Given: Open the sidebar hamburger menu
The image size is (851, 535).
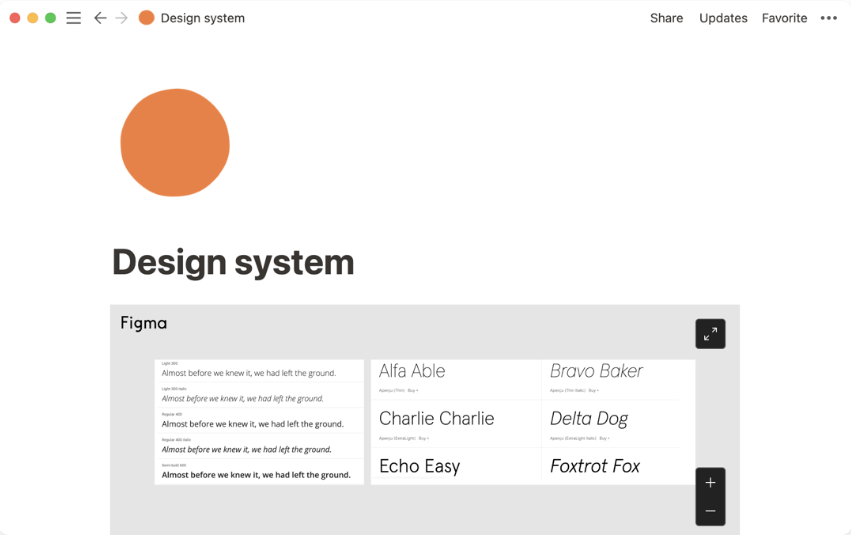Looking at the screenshot, I should (x=73, y=18).
